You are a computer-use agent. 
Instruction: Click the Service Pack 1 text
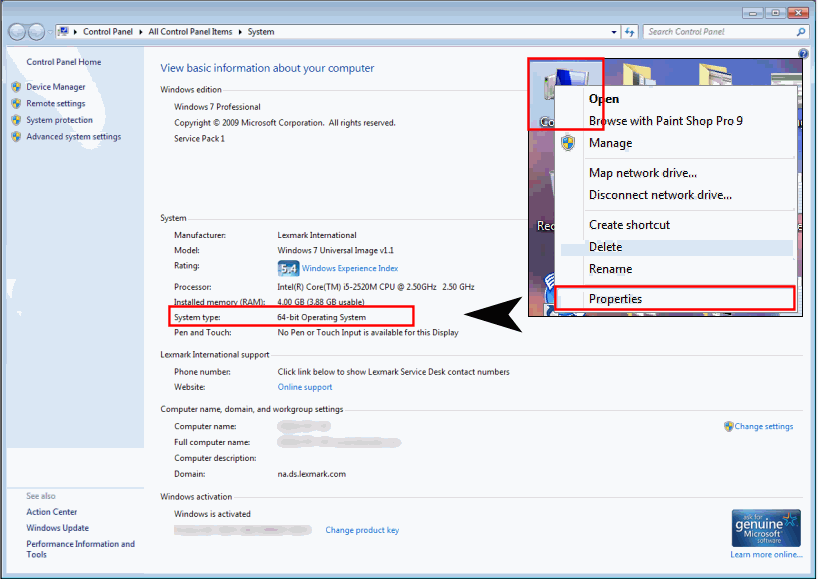click(x=199, y=139)
